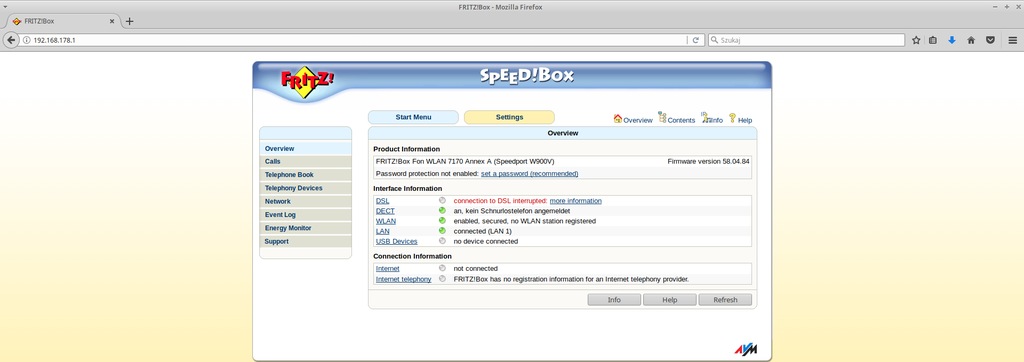Open the LAN link
The image size is (1024, 362).
pyautogui.click(x=383, y=231)
